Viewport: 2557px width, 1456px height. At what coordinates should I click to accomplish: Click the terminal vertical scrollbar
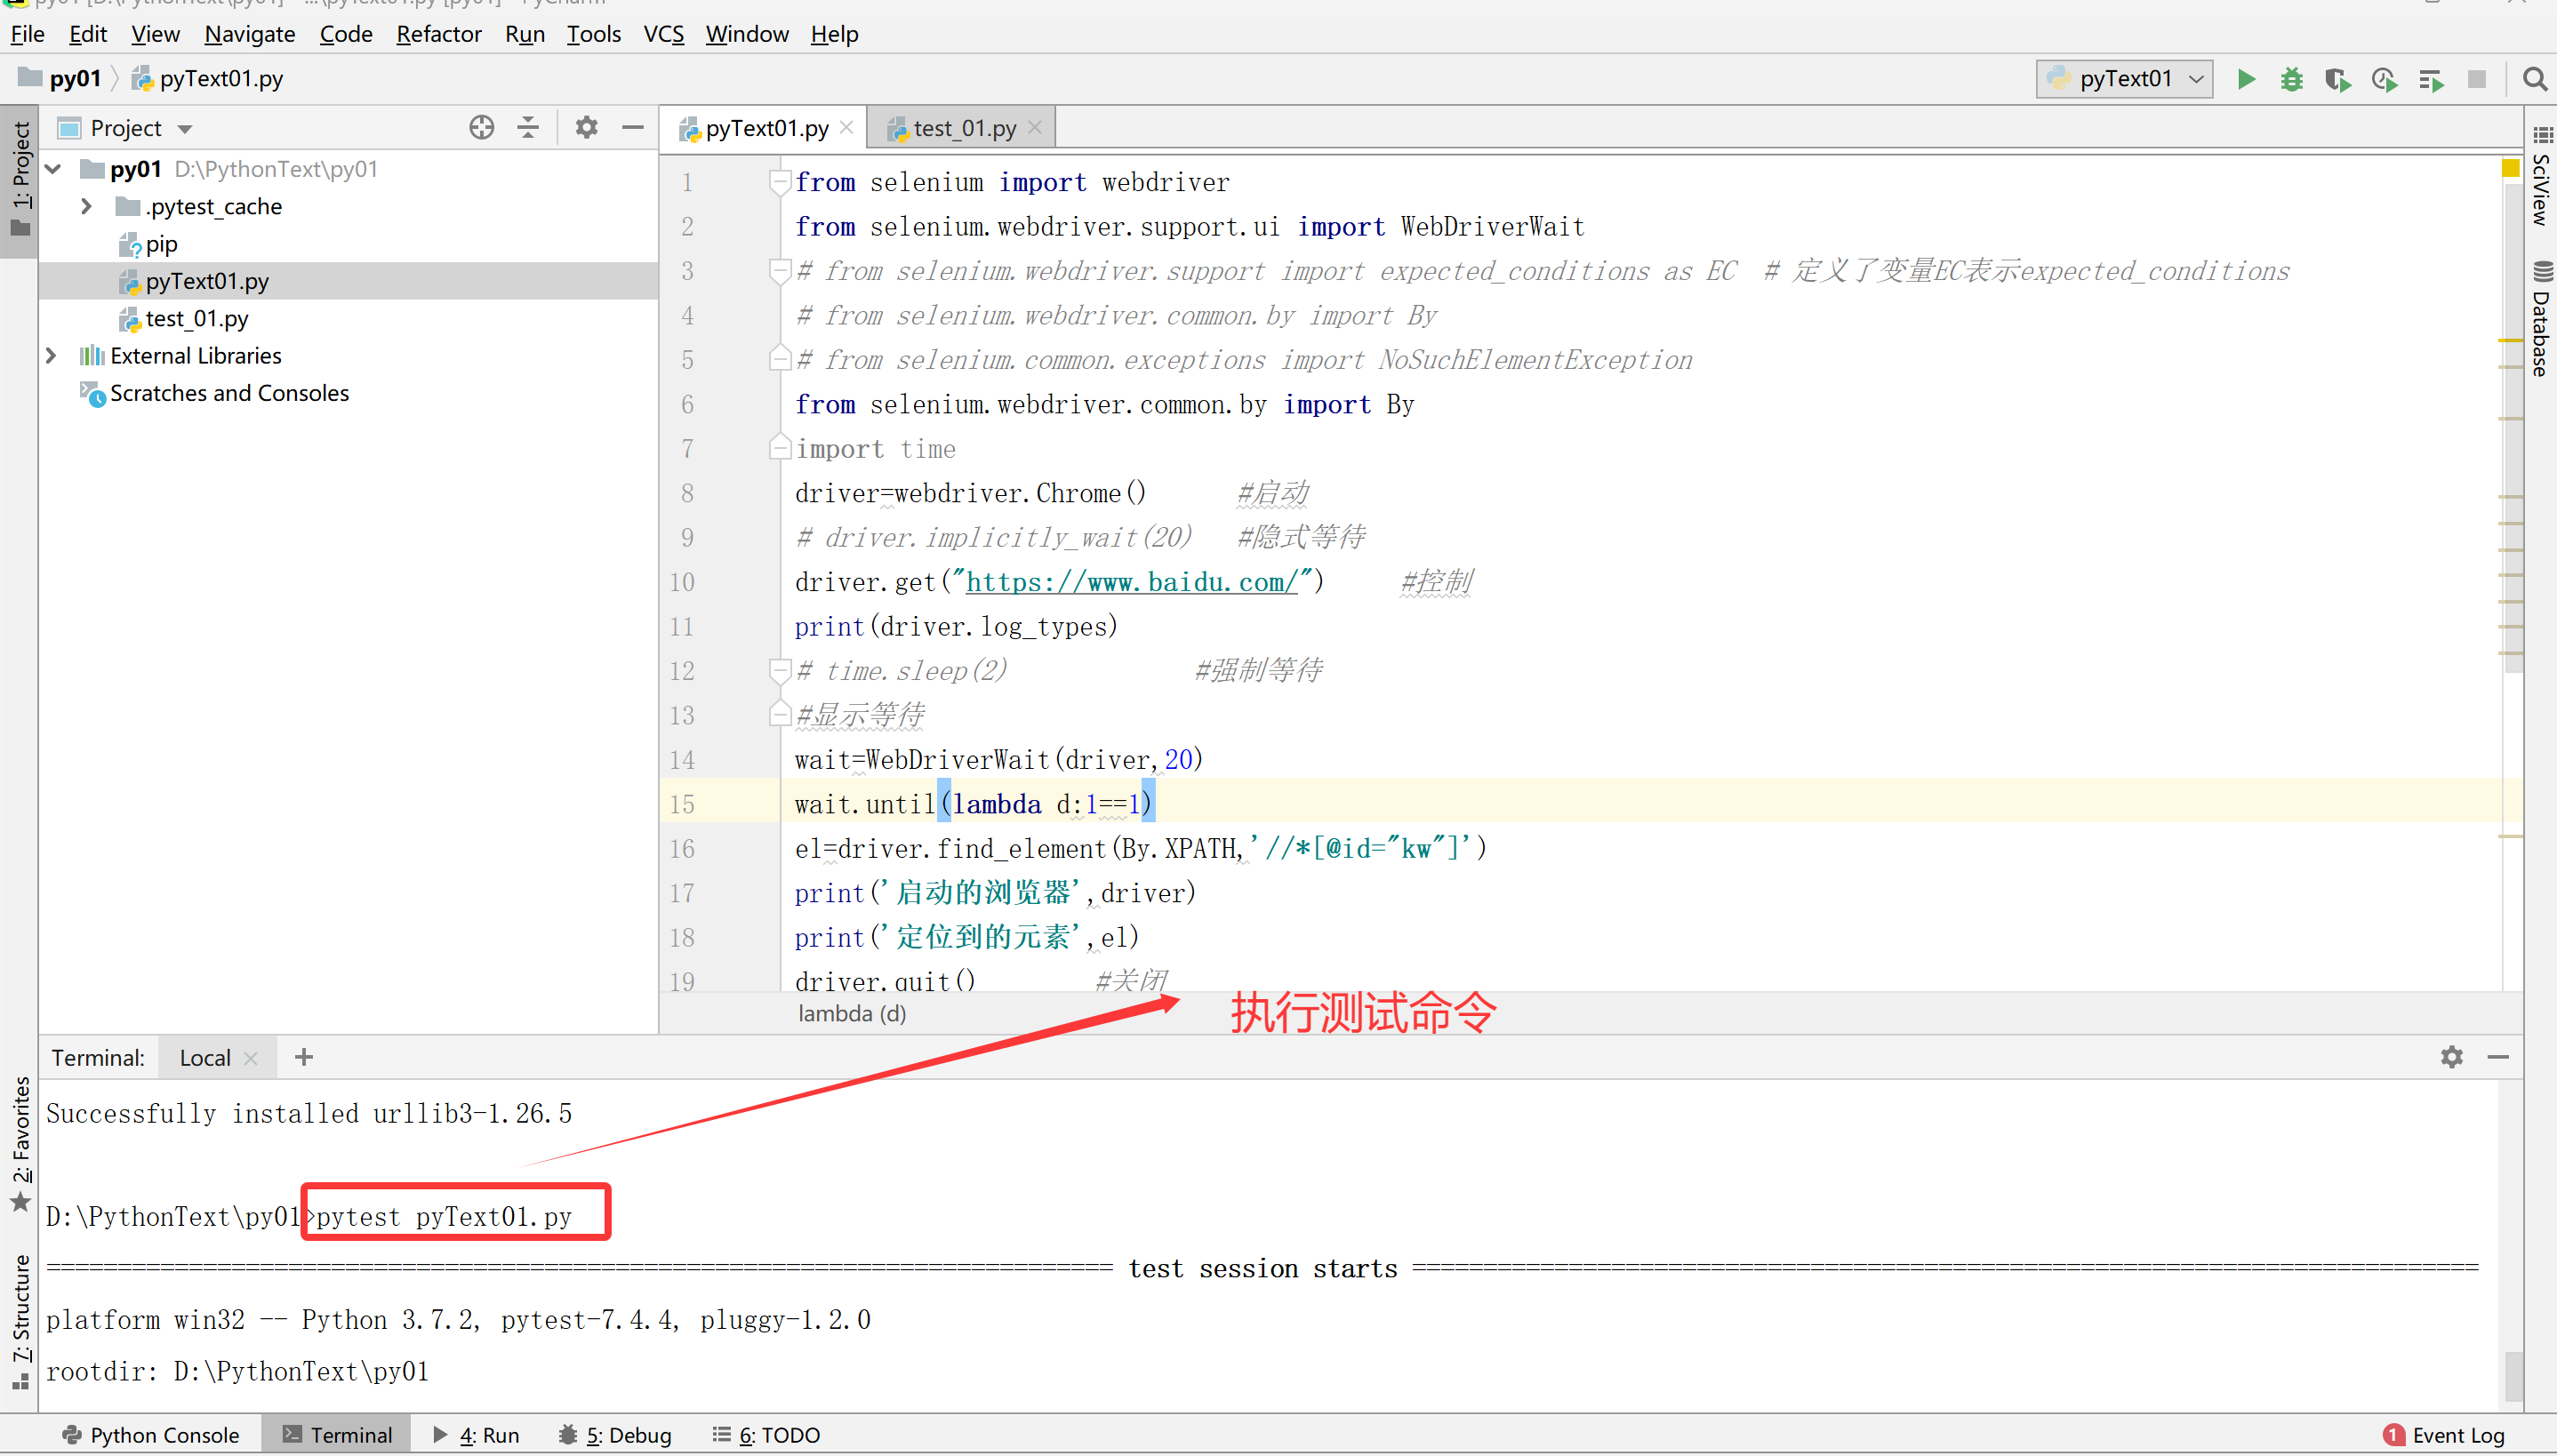(2514, 1376)
